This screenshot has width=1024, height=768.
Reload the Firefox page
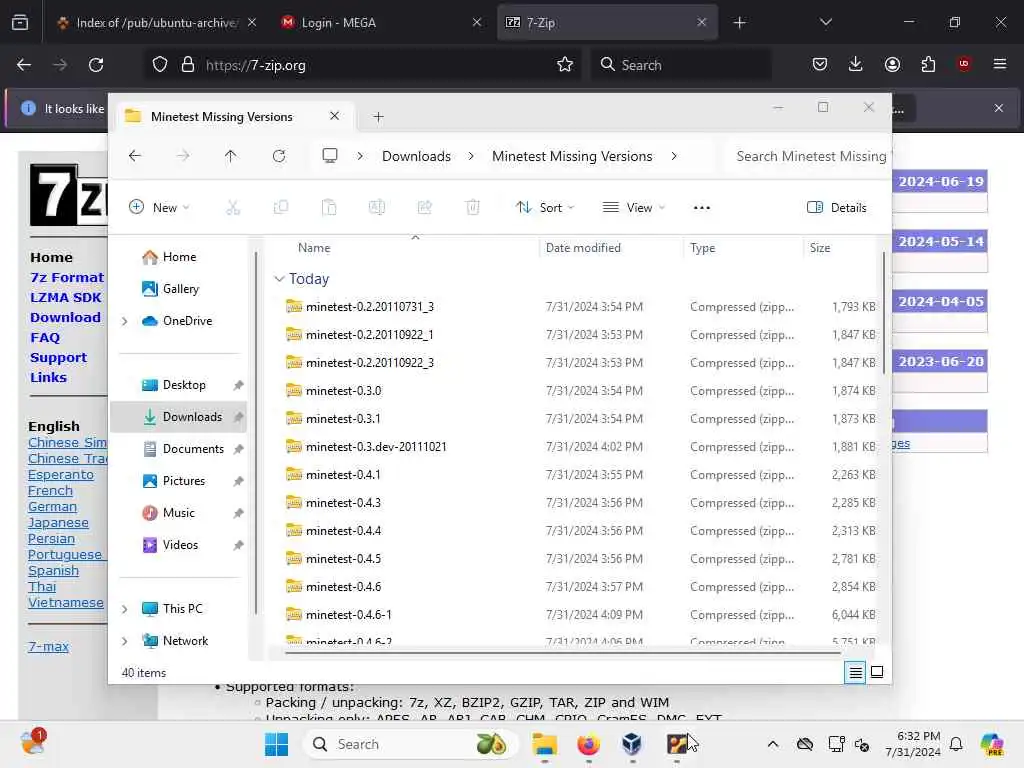[96, 65]
